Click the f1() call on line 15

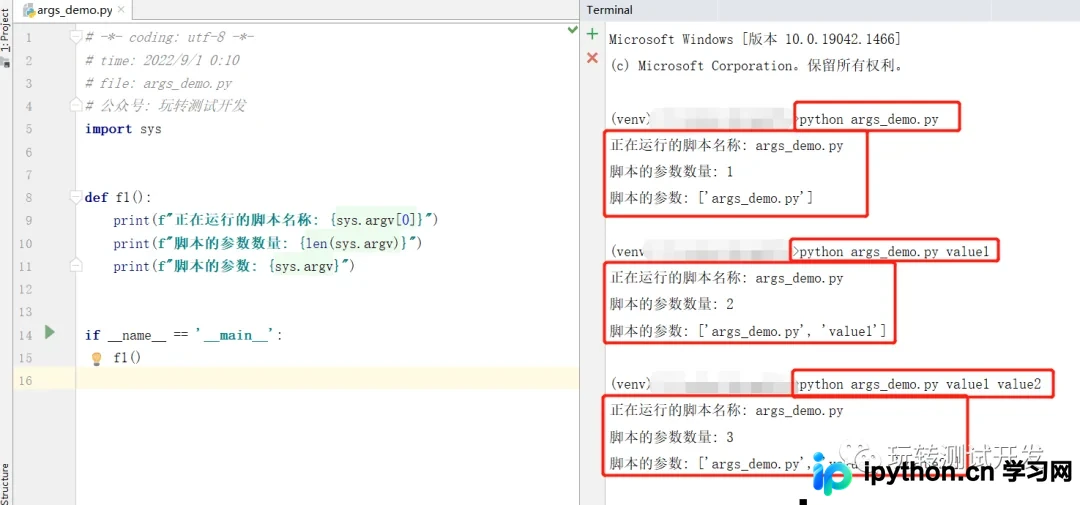click(127, 358)
